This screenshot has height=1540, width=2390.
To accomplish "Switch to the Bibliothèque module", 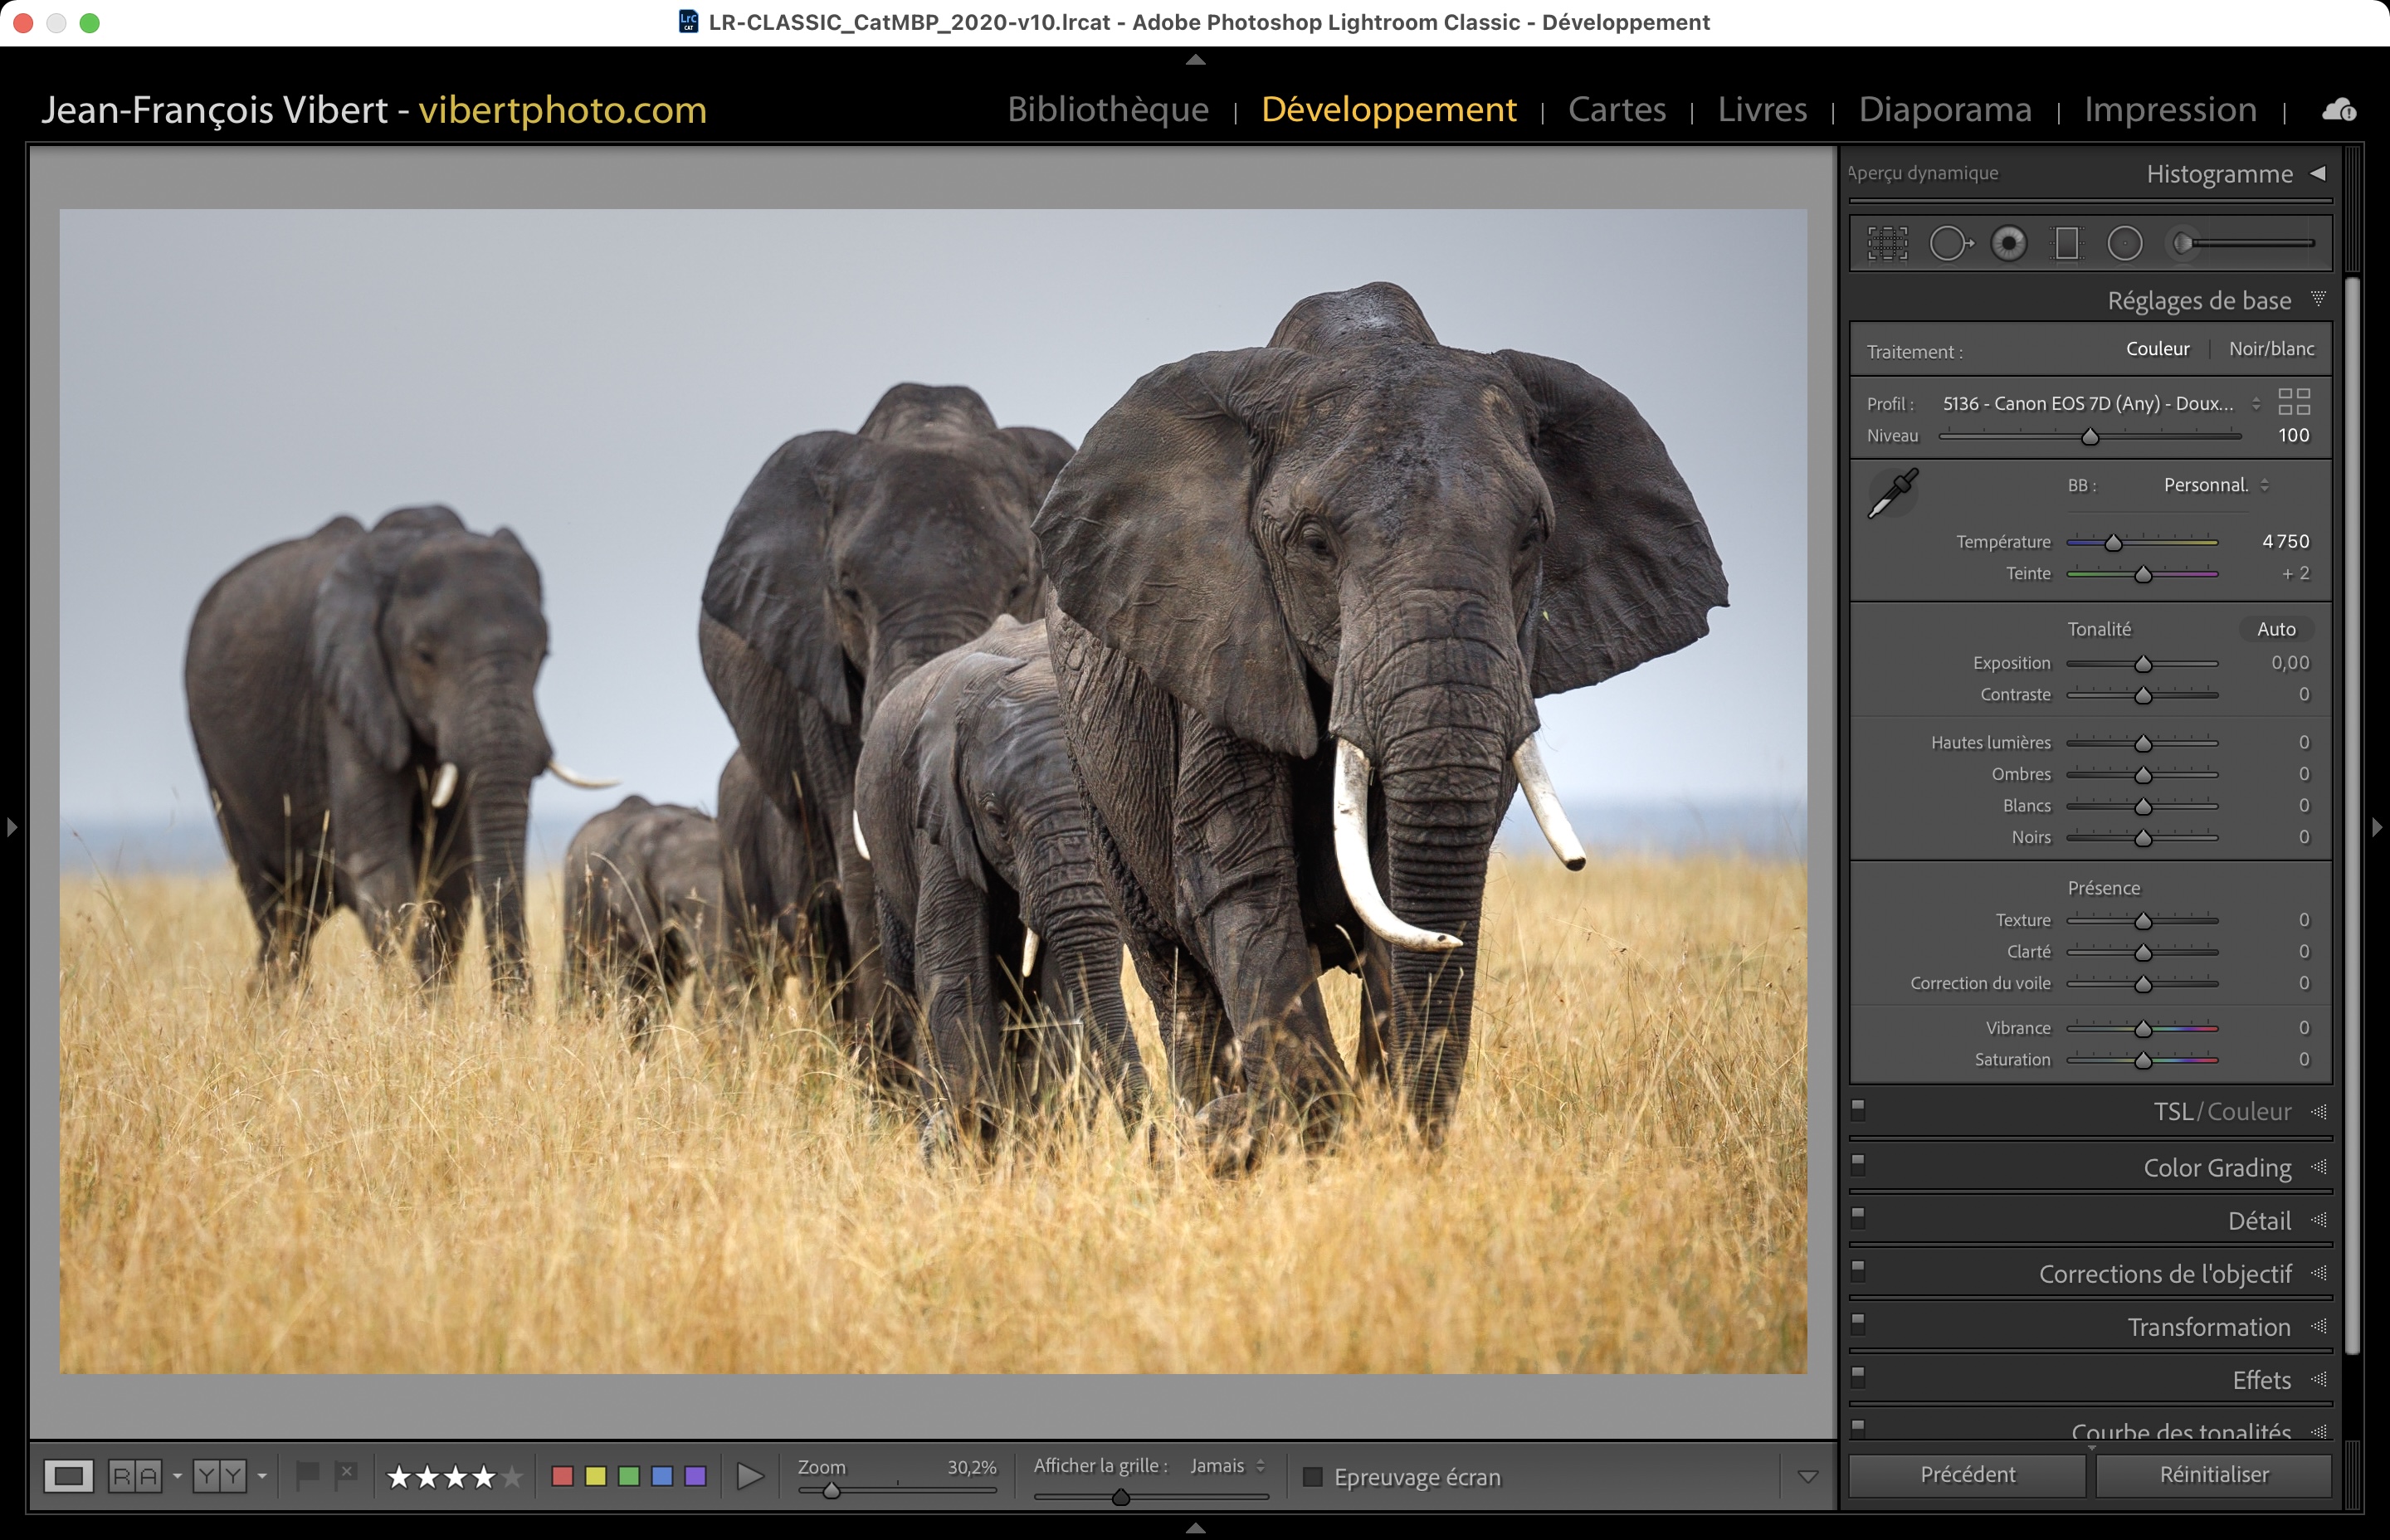I will [1107, 109].
